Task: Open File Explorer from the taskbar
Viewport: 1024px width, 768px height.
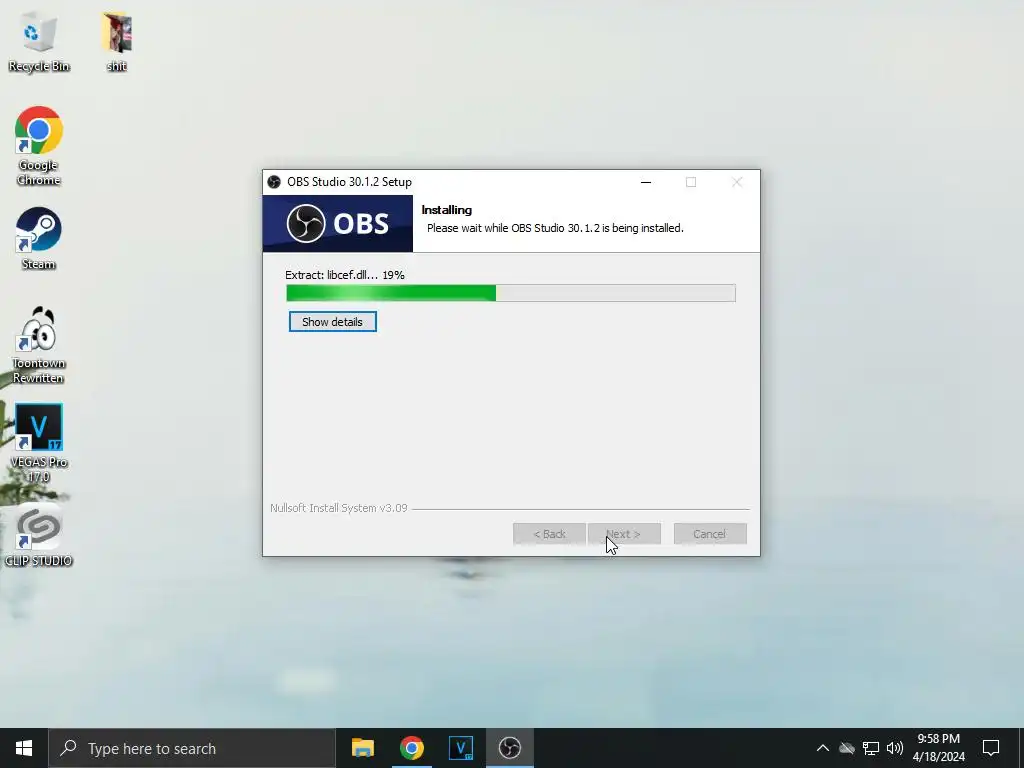Action: 362,748
